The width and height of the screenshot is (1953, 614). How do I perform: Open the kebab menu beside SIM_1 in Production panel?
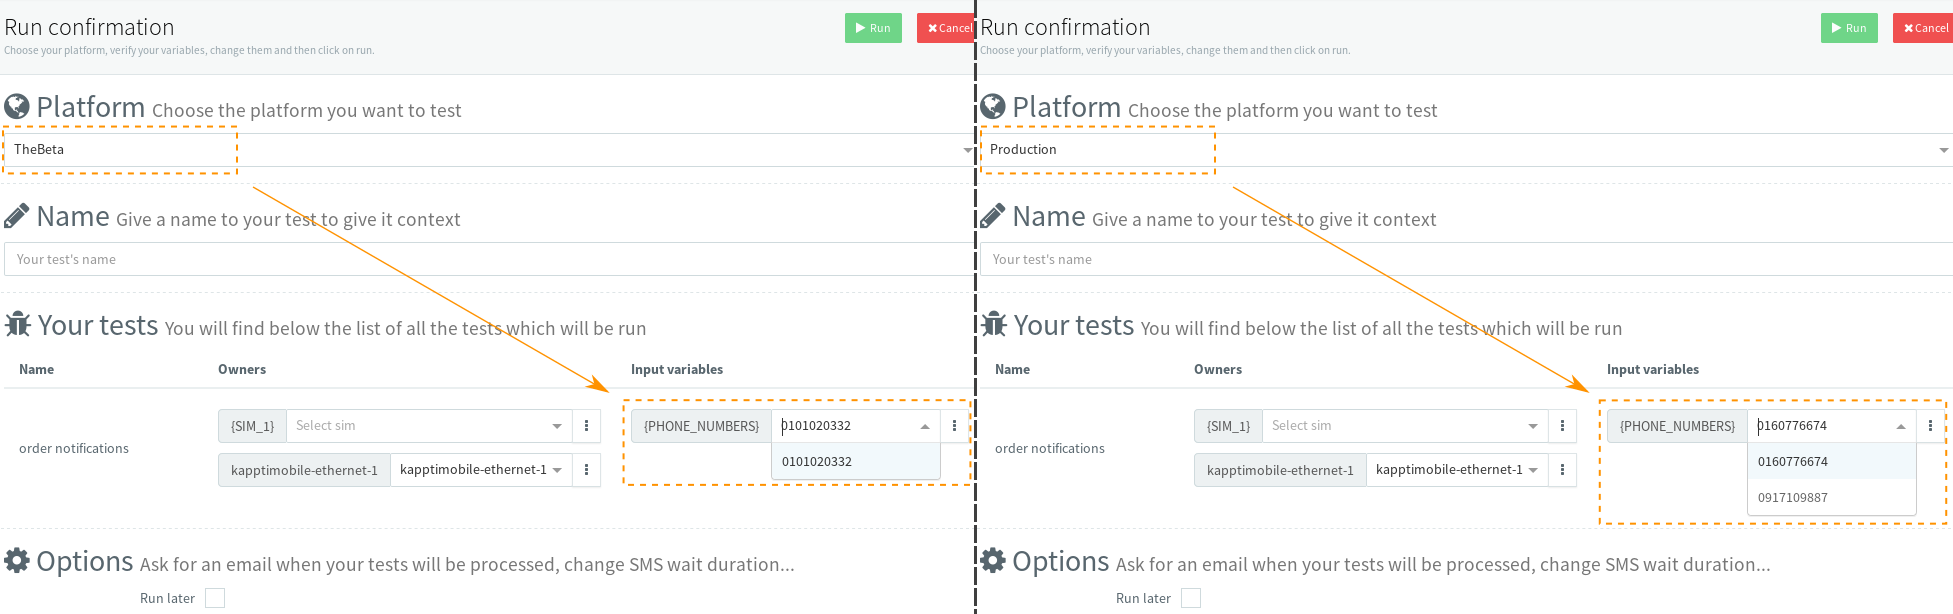(1562, 426)
